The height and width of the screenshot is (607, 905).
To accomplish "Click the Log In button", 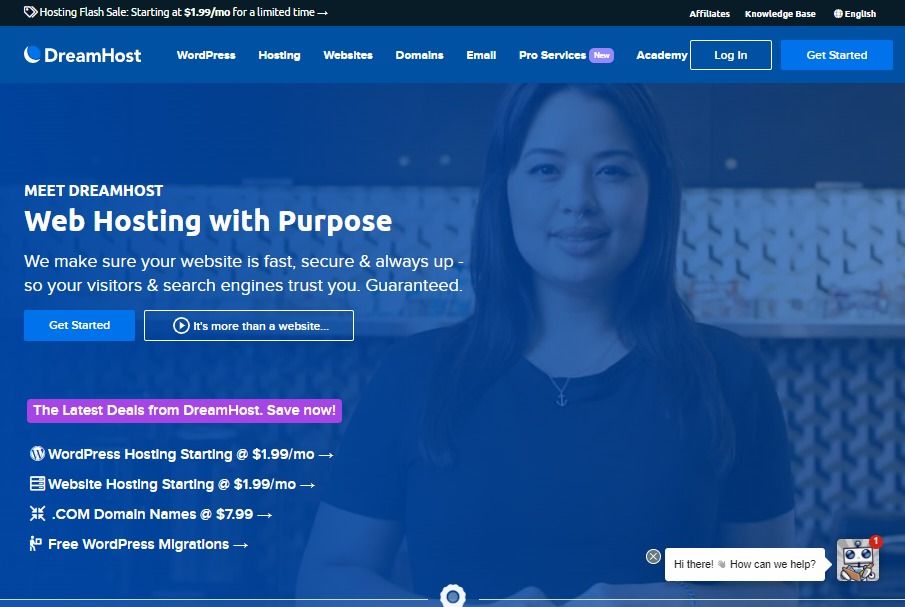I will [731, 55].
